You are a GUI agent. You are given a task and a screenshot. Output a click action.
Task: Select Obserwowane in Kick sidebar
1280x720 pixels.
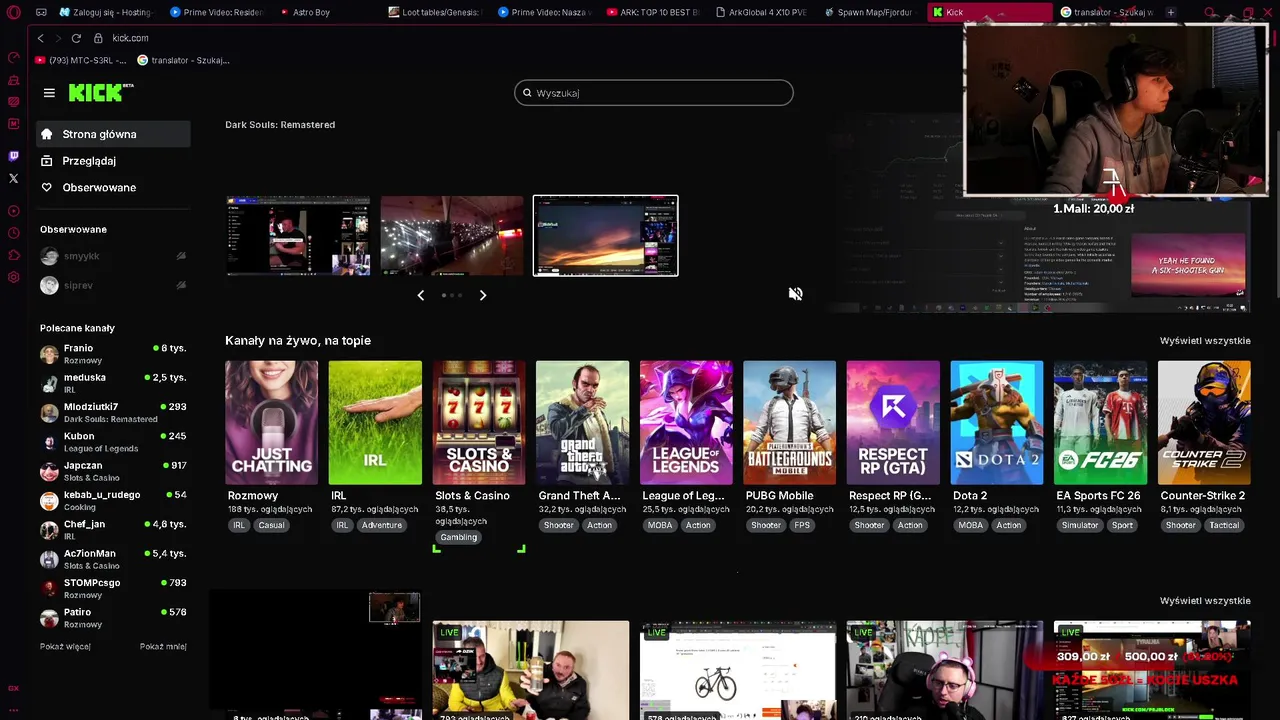click(113, 187)
